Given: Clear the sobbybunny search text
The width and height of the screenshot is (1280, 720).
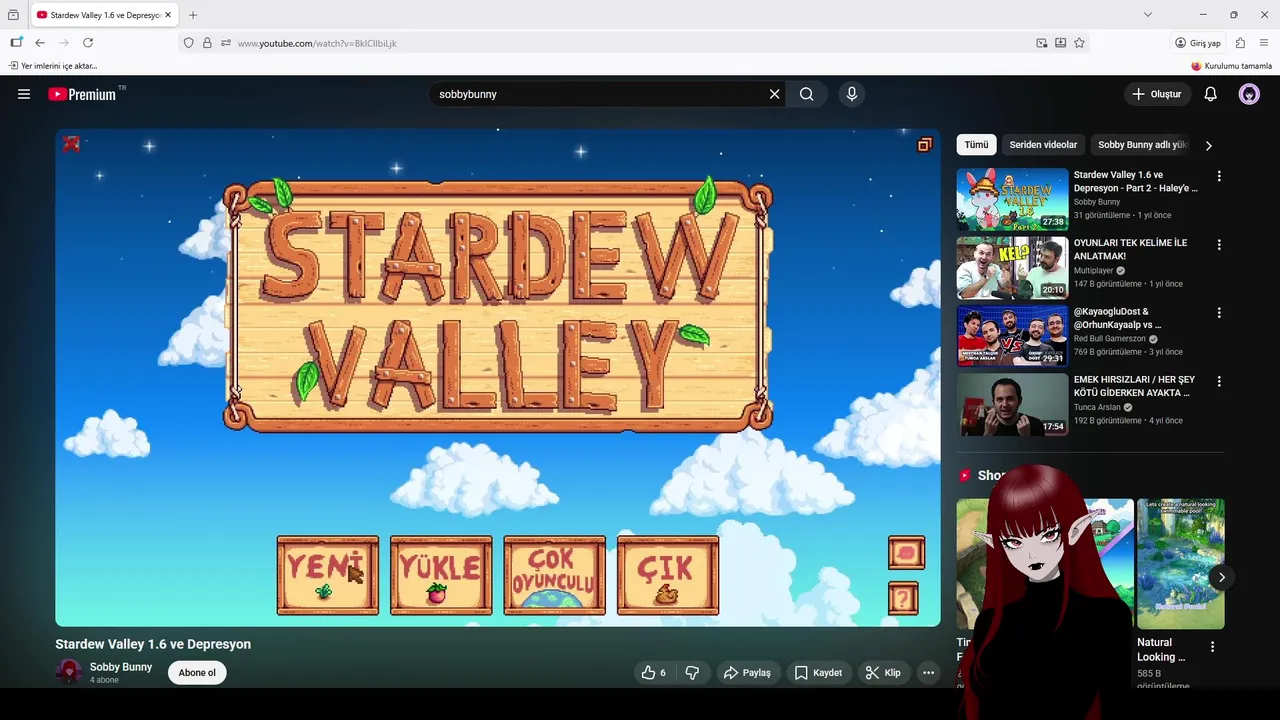Looking at the screenshot, I should pos(774,94).
